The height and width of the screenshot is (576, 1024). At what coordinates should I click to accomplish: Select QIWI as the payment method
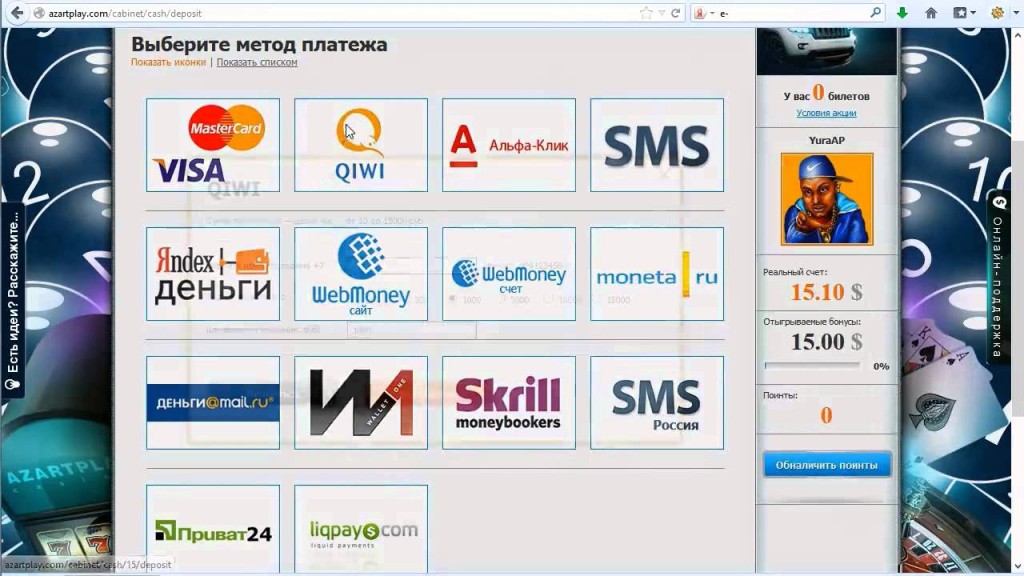[360, 145]
